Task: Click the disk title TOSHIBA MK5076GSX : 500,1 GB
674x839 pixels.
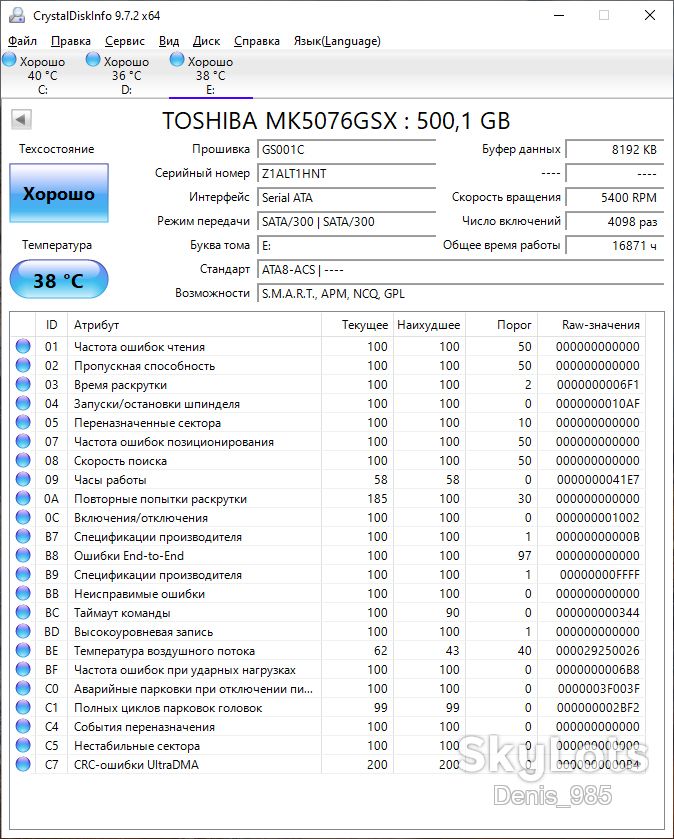Action: (336, 121)
